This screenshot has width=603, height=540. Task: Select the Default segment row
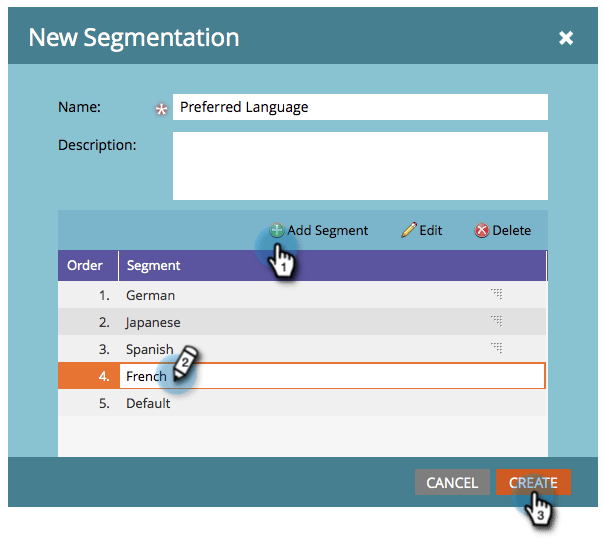pyautogui.click(x=300, y=403)
